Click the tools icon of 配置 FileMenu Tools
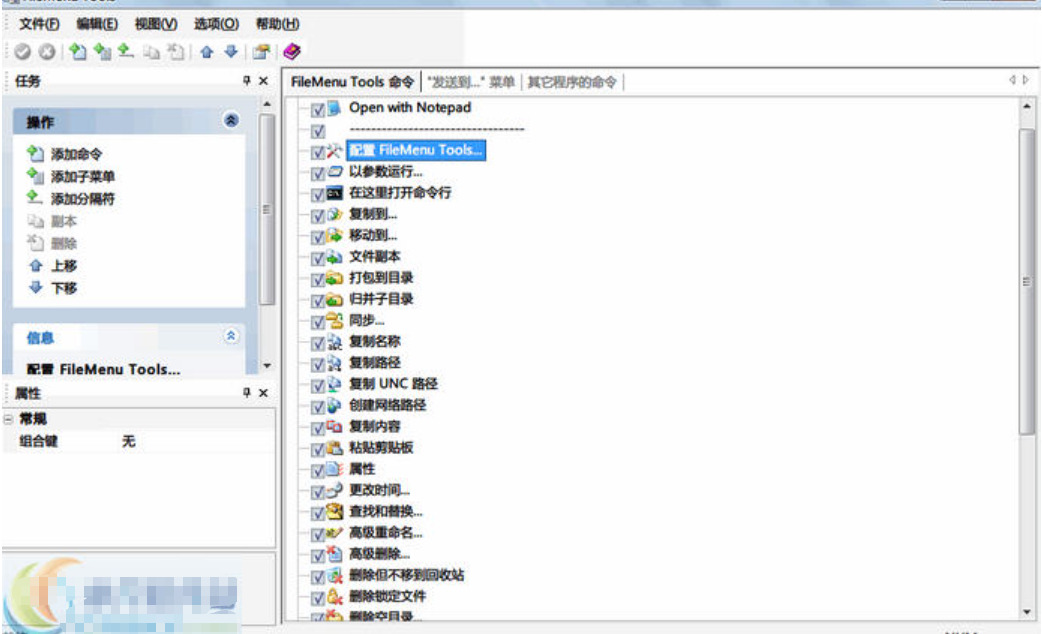The height and width of the screenshot is (634, 1042). [334, 151]
